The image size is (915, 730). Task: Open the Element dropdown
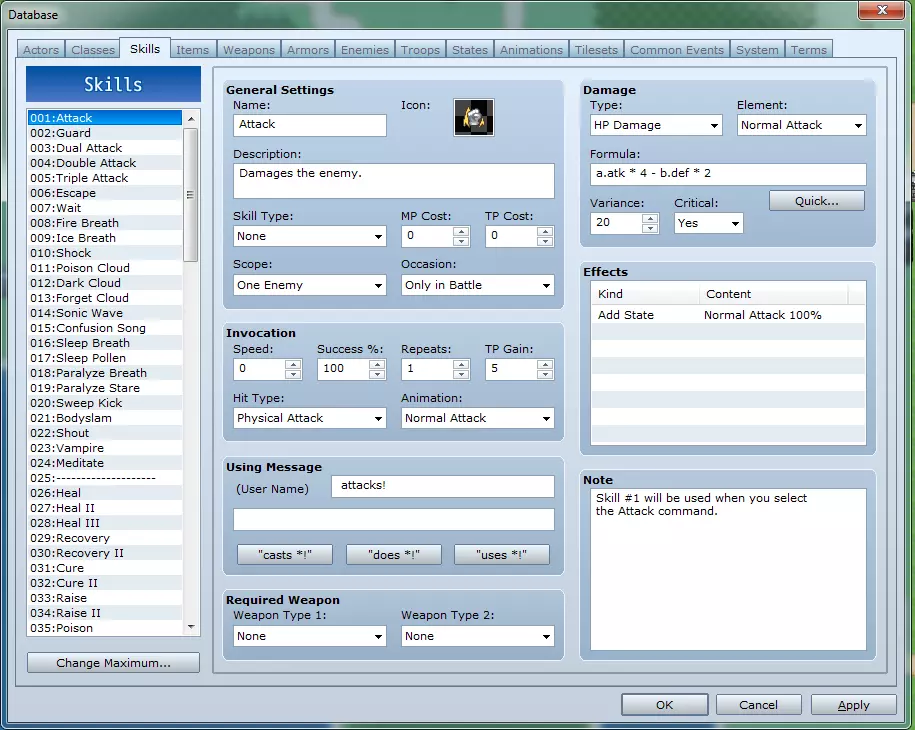coord(802,125)
